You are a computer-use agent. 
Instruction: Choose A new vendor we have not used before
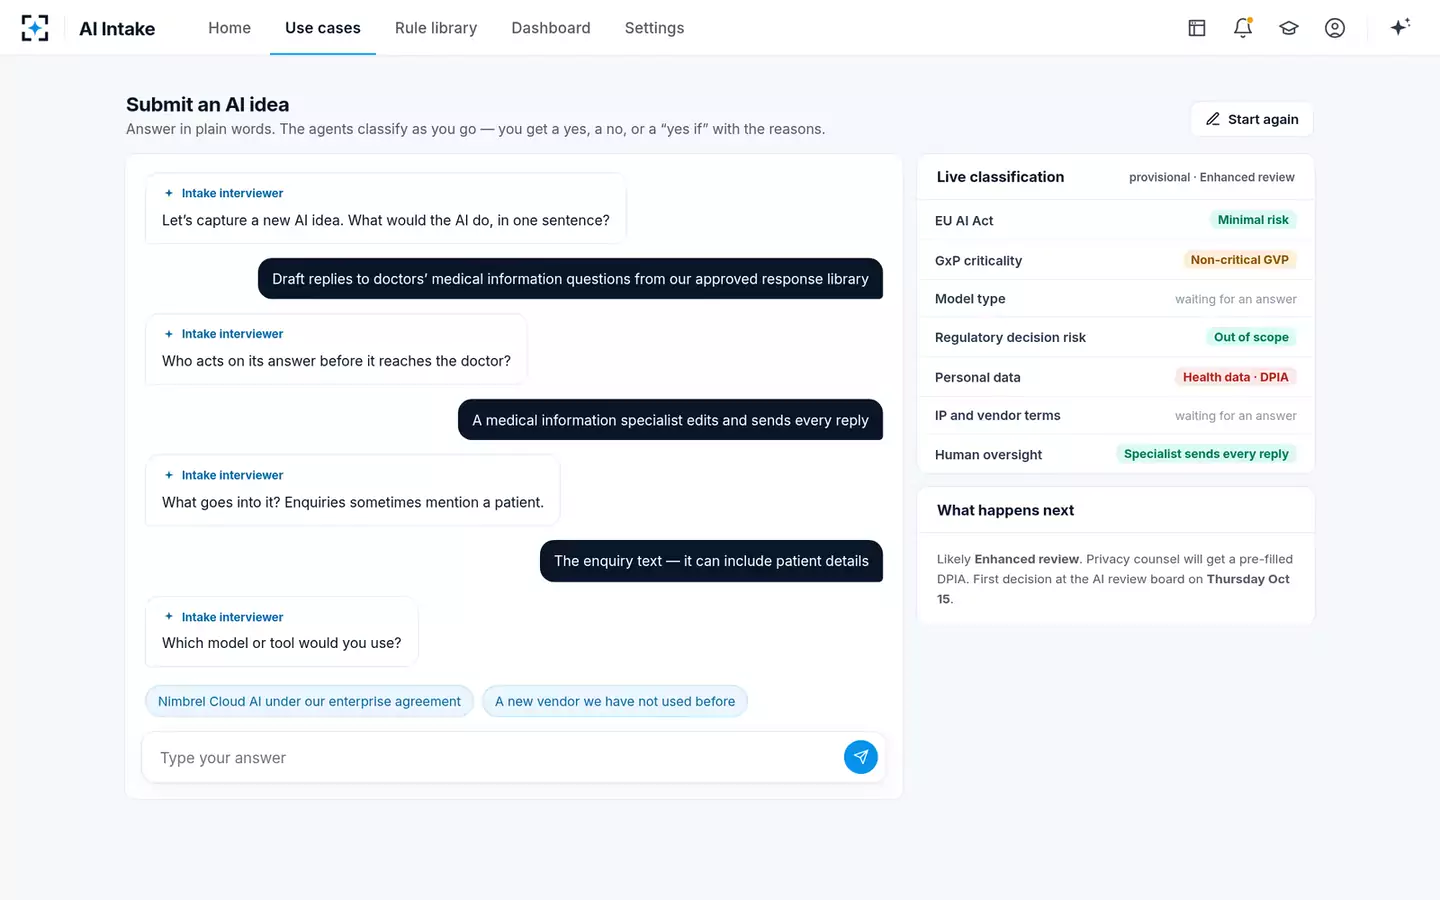pos(615,701)
